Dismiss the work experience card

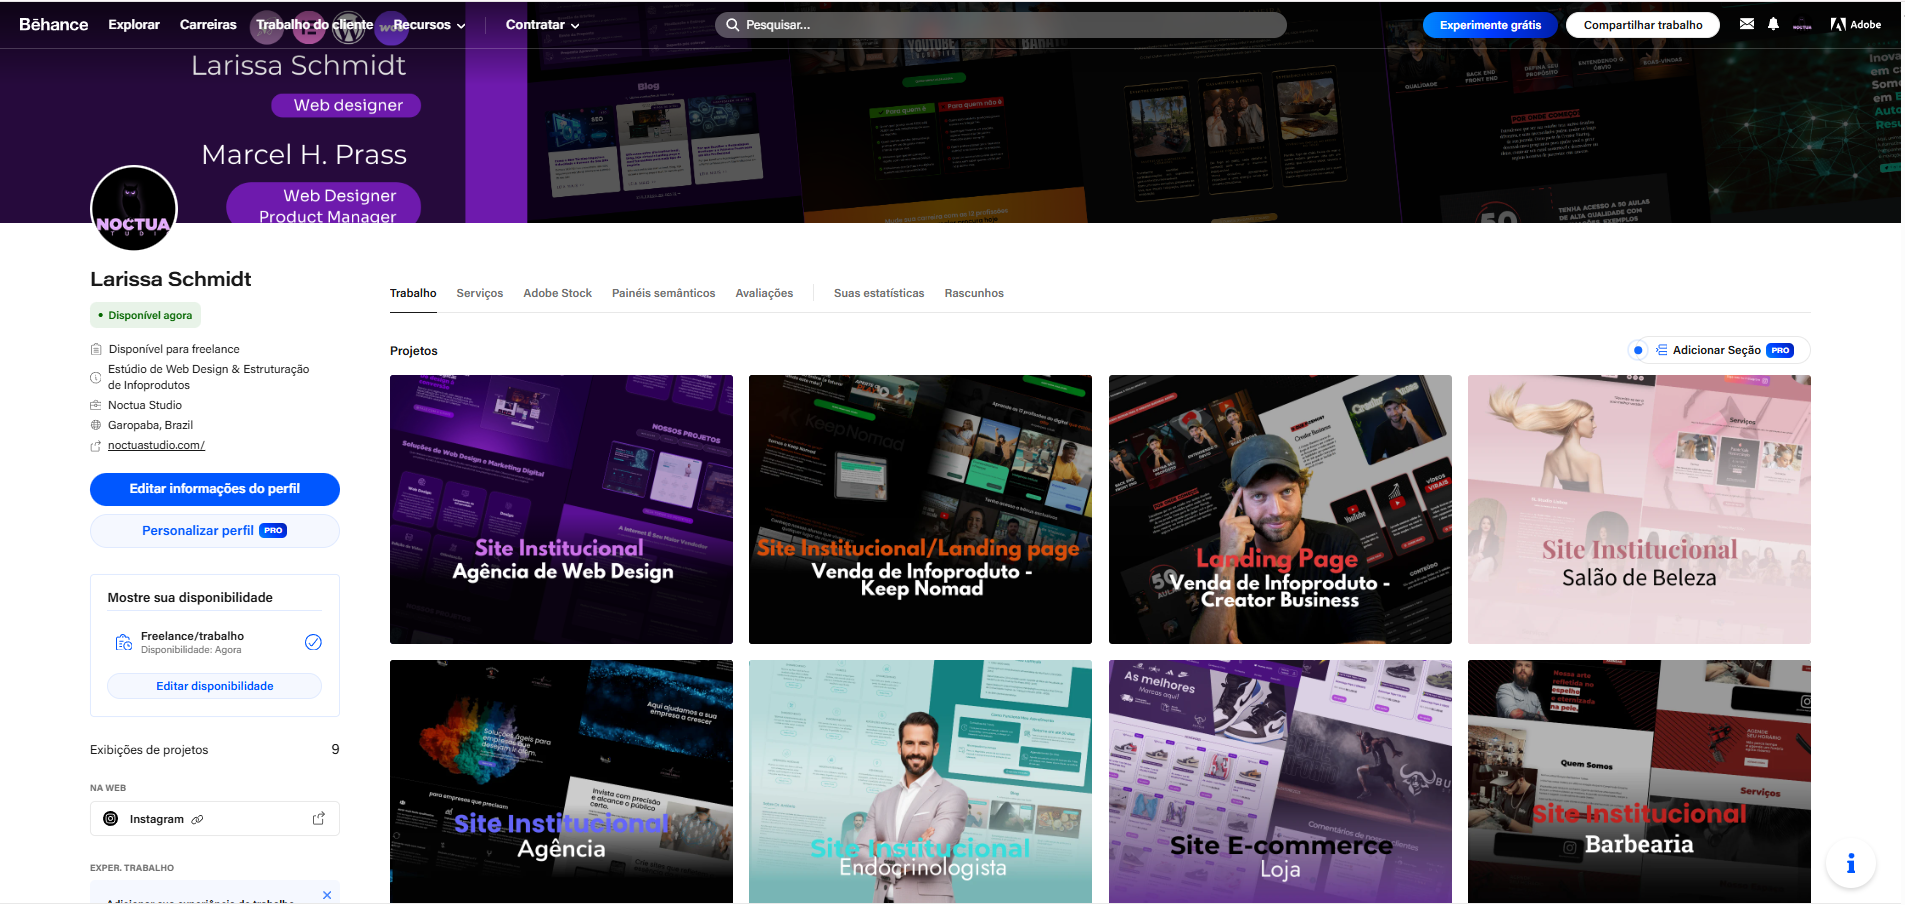pyautogui.click(x=327, y=894)
